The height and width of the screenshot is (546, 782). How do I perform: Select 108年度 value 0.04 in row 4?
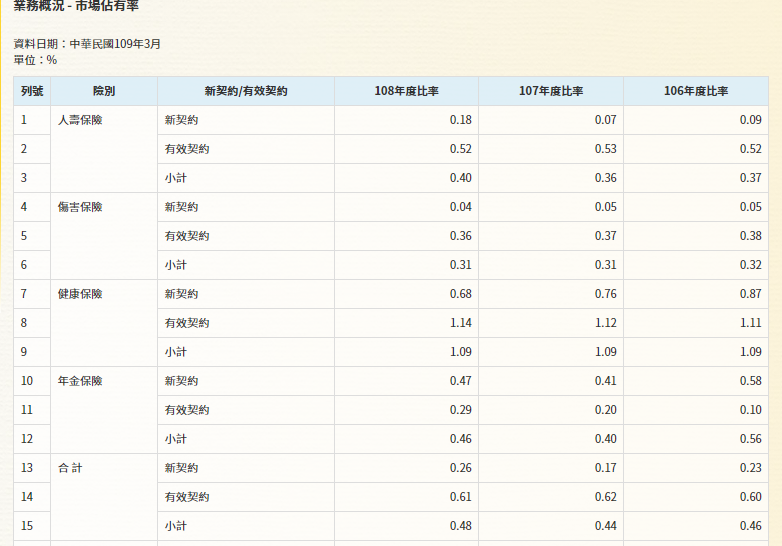coord(460,207)
